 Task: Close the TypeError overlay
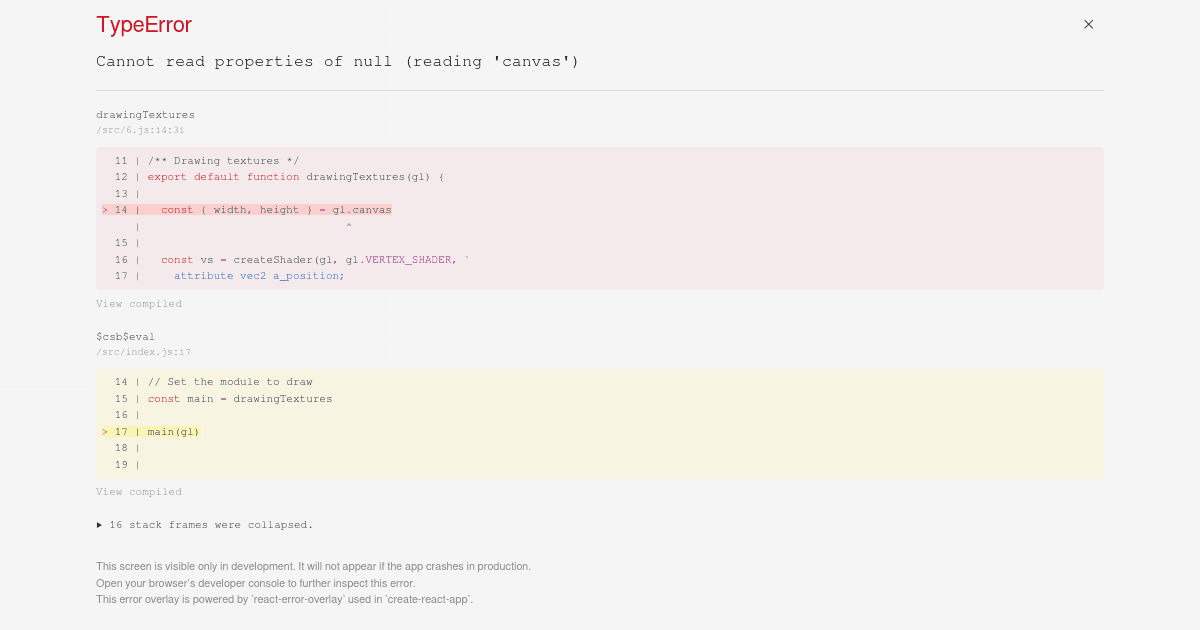[1088, 24]
